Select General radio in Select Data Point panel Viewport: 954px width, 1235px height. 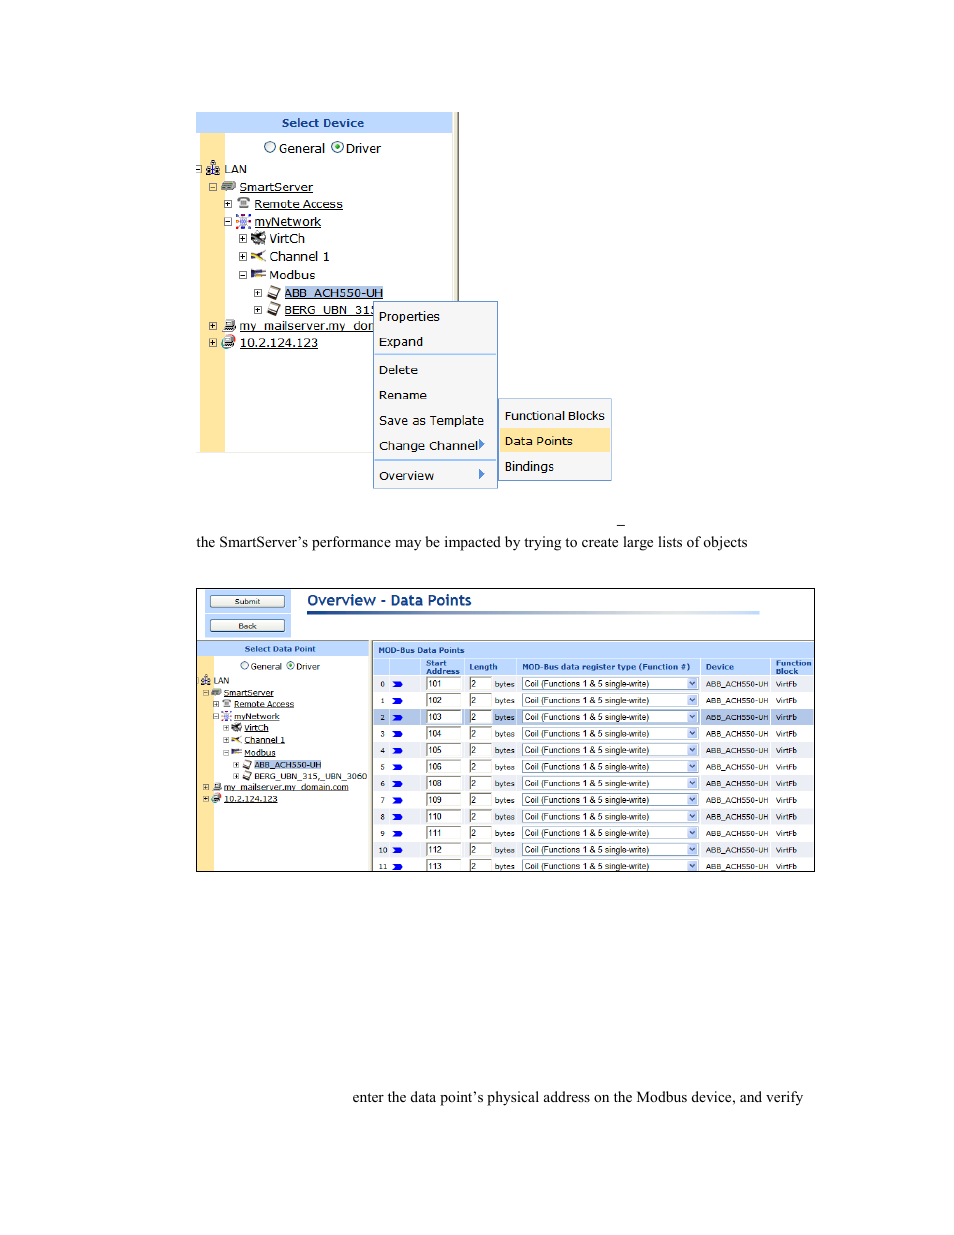244,666
